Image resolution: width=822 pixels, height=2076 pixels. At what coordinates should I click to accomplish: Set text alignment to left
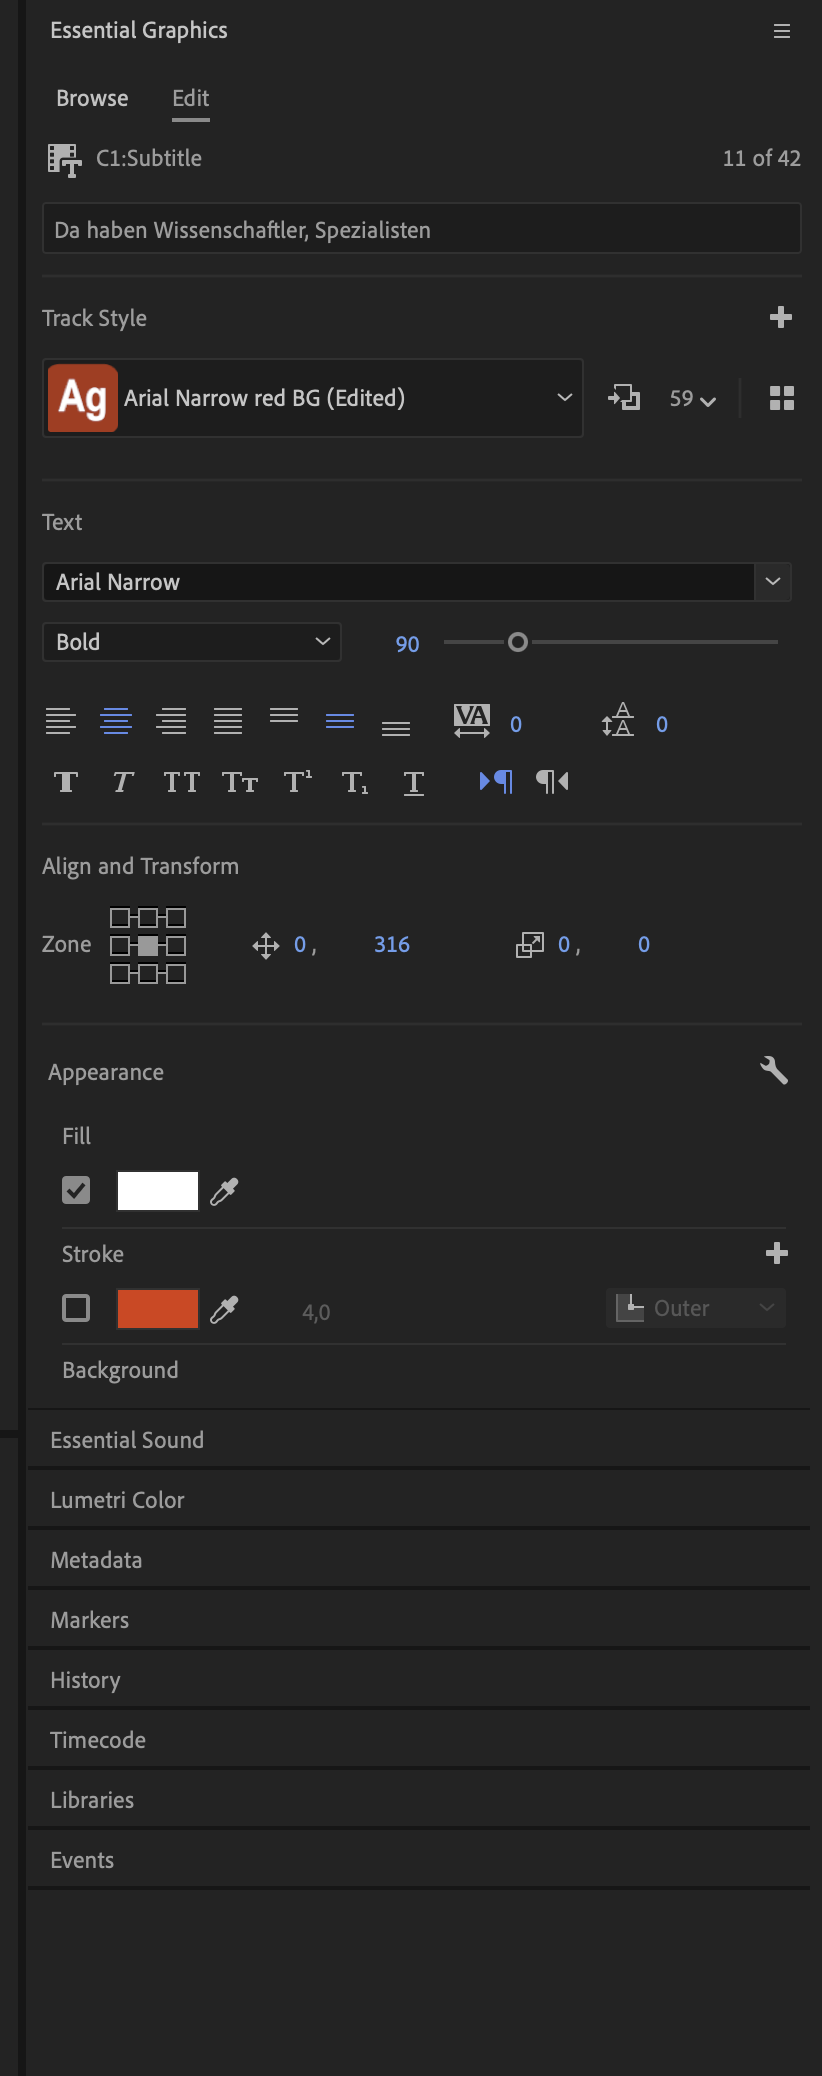point(61,721)
